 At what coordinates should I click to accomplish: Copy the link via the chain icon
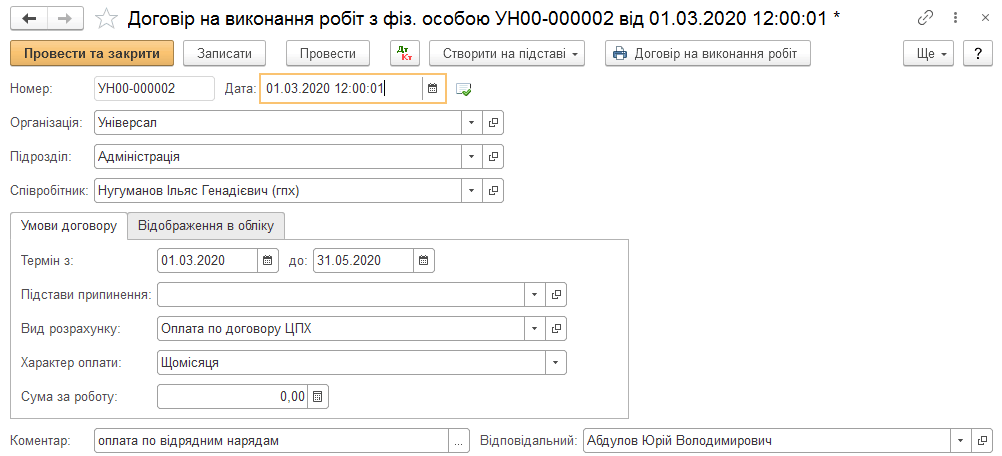925,19
